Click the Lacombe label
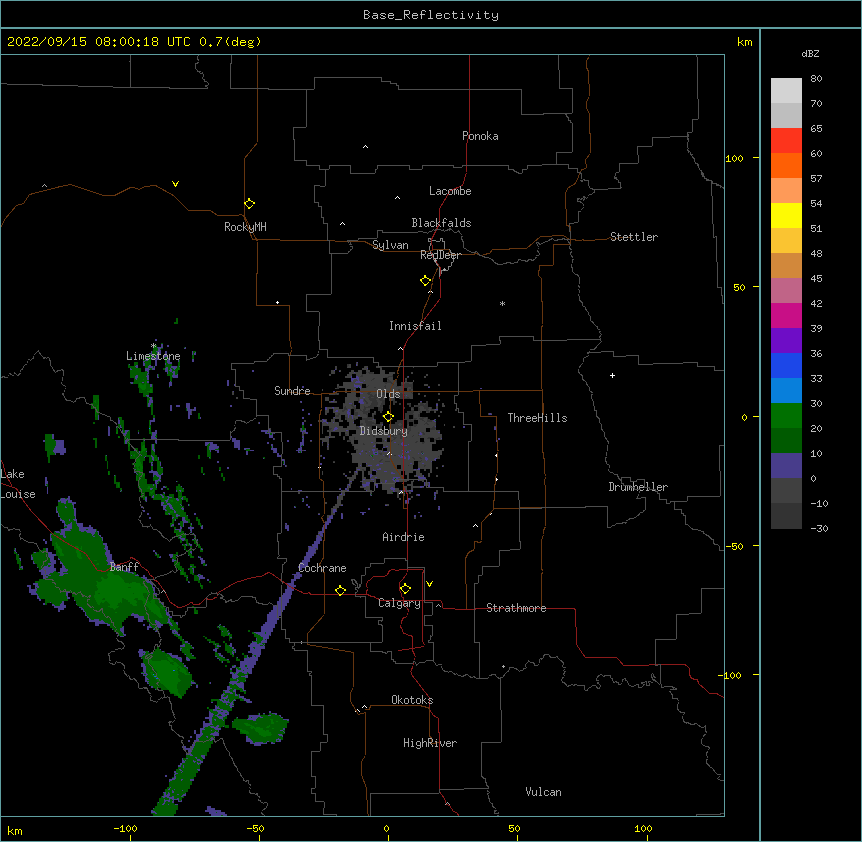Screen dimensions: 862x842 (x=450, y=191)
